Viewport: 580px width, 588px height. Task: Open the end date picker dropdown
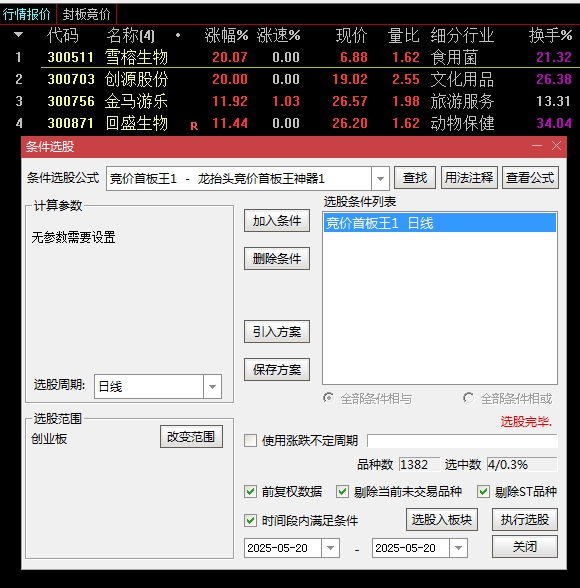[x=458, y=548]
